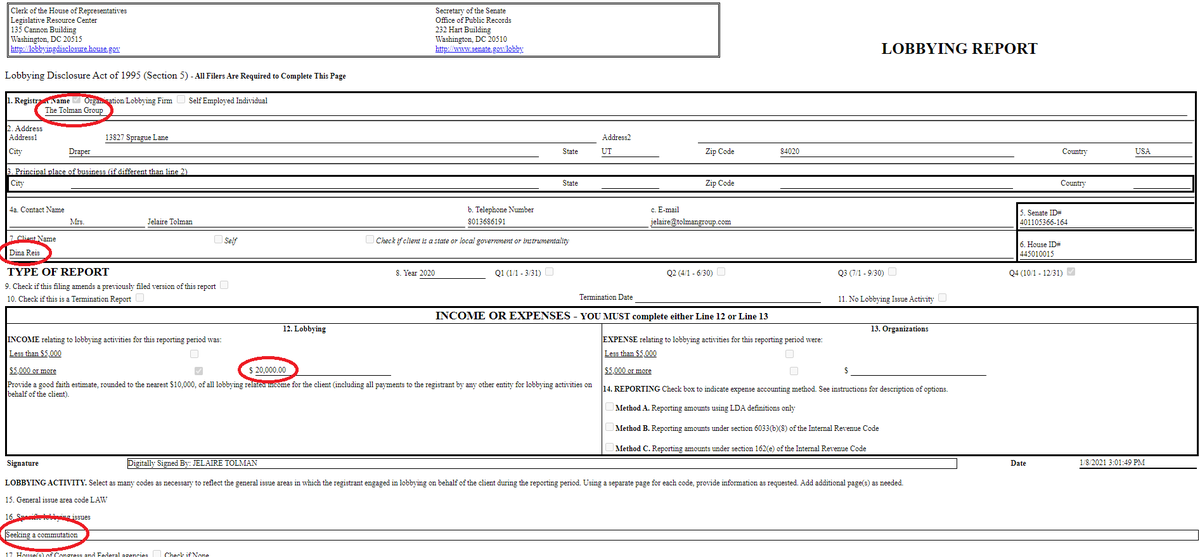This screenshot has width=1200, height=557.
Task: Select the Q1 (1/1 - 3/31) checkbox
Action: 549,272
